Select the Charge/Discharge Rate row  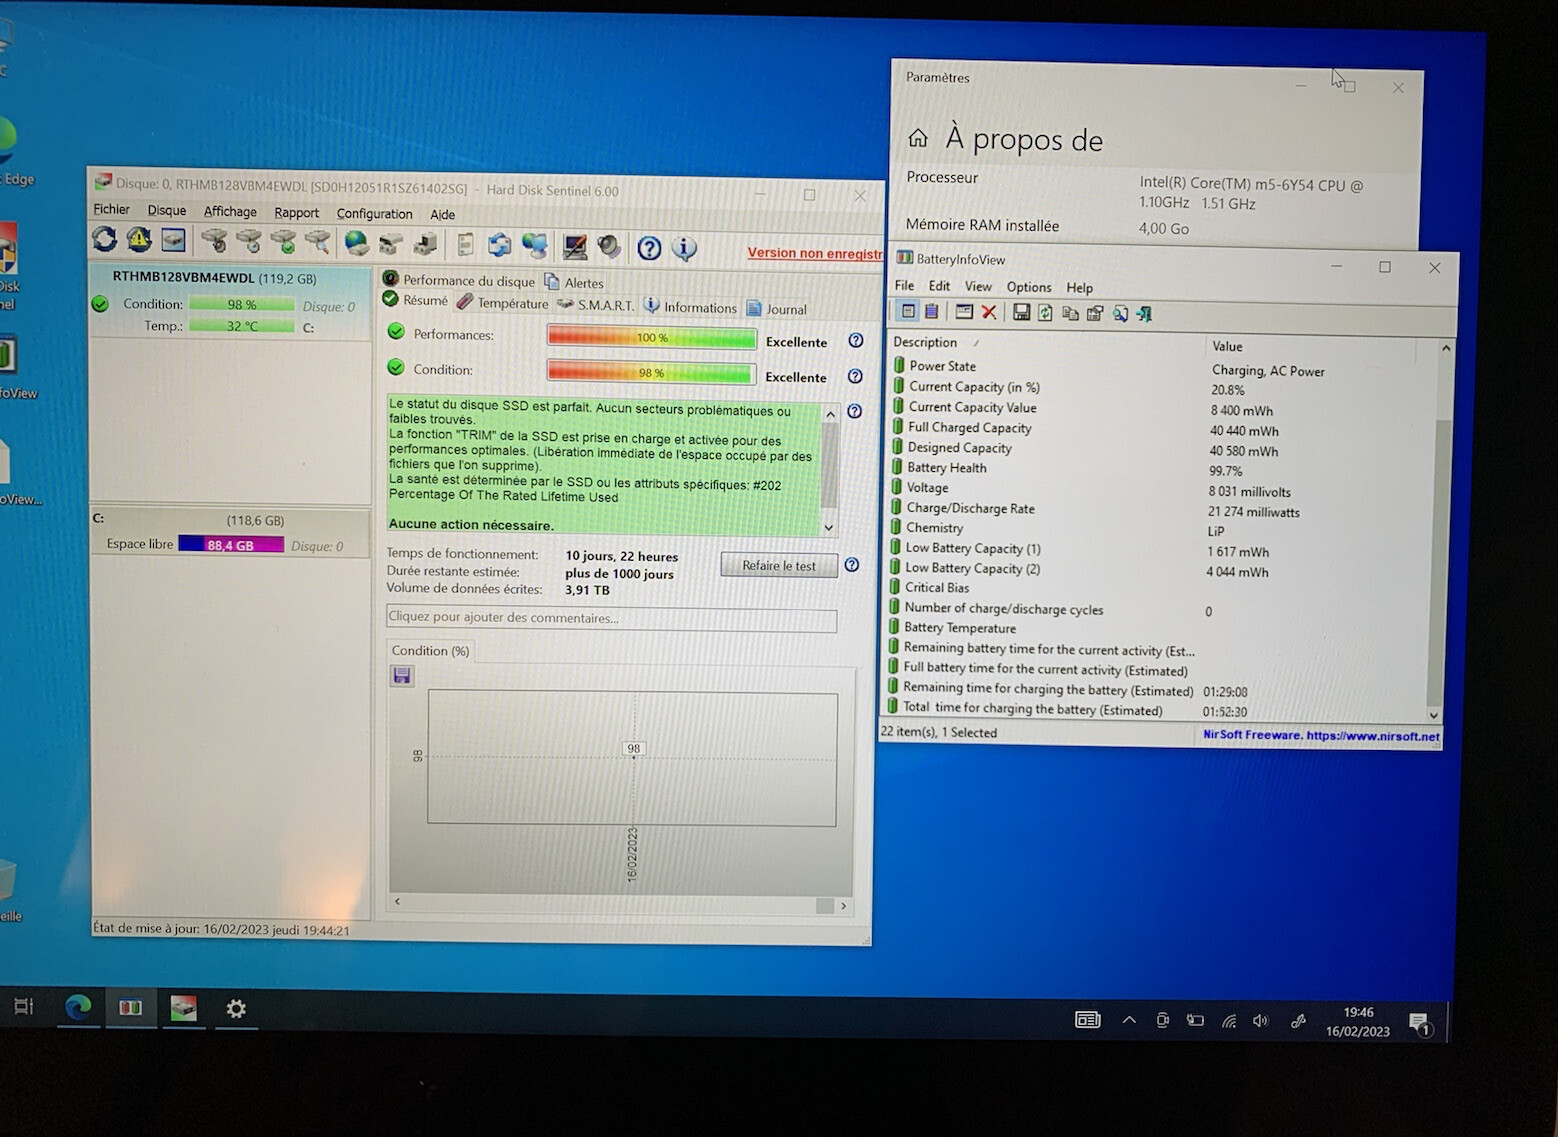click(x=1160, y=510)
